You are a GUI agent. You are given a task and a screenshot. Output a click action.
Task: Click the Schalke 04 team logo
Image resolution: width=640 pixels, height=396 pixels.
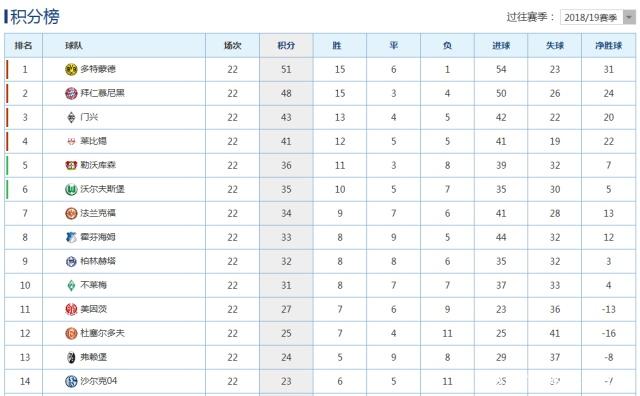pos(71,381)
